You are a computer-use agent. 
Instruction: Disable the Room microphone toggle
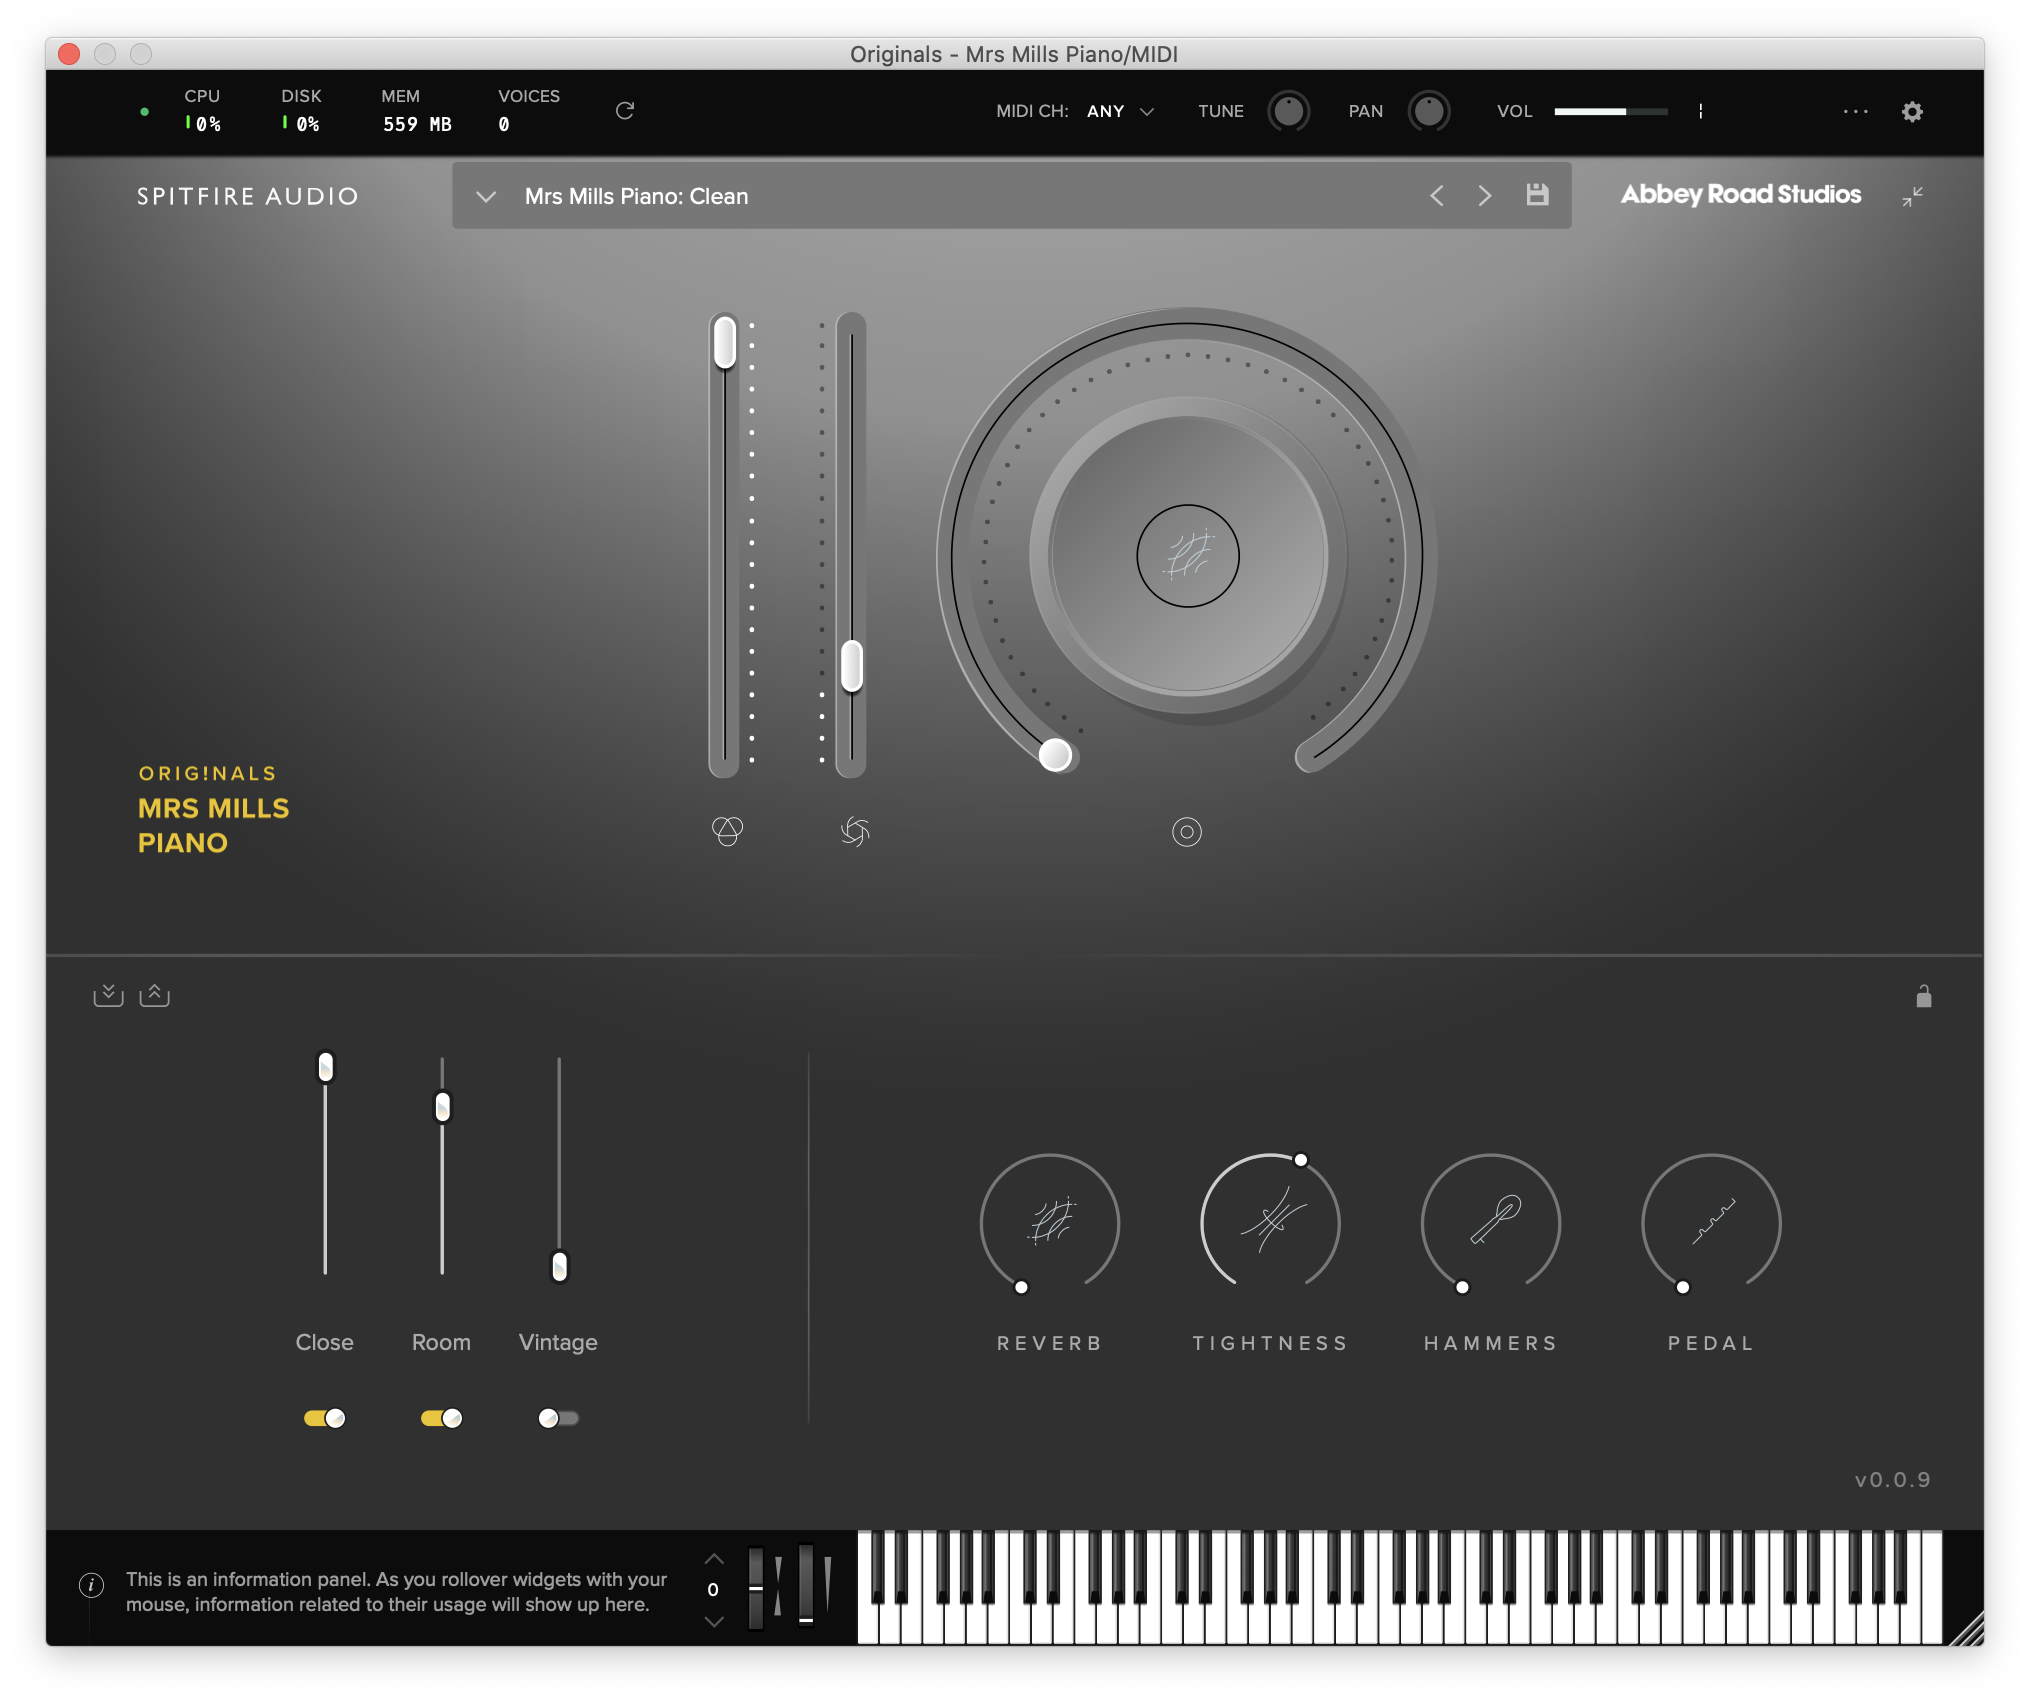[441, 1418]
